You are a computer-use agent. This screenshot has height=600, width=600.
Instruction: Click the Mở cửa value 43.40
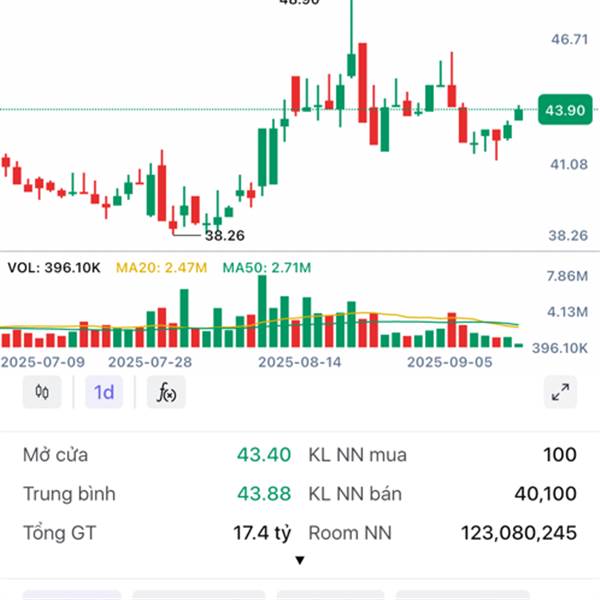coord(264,455)
